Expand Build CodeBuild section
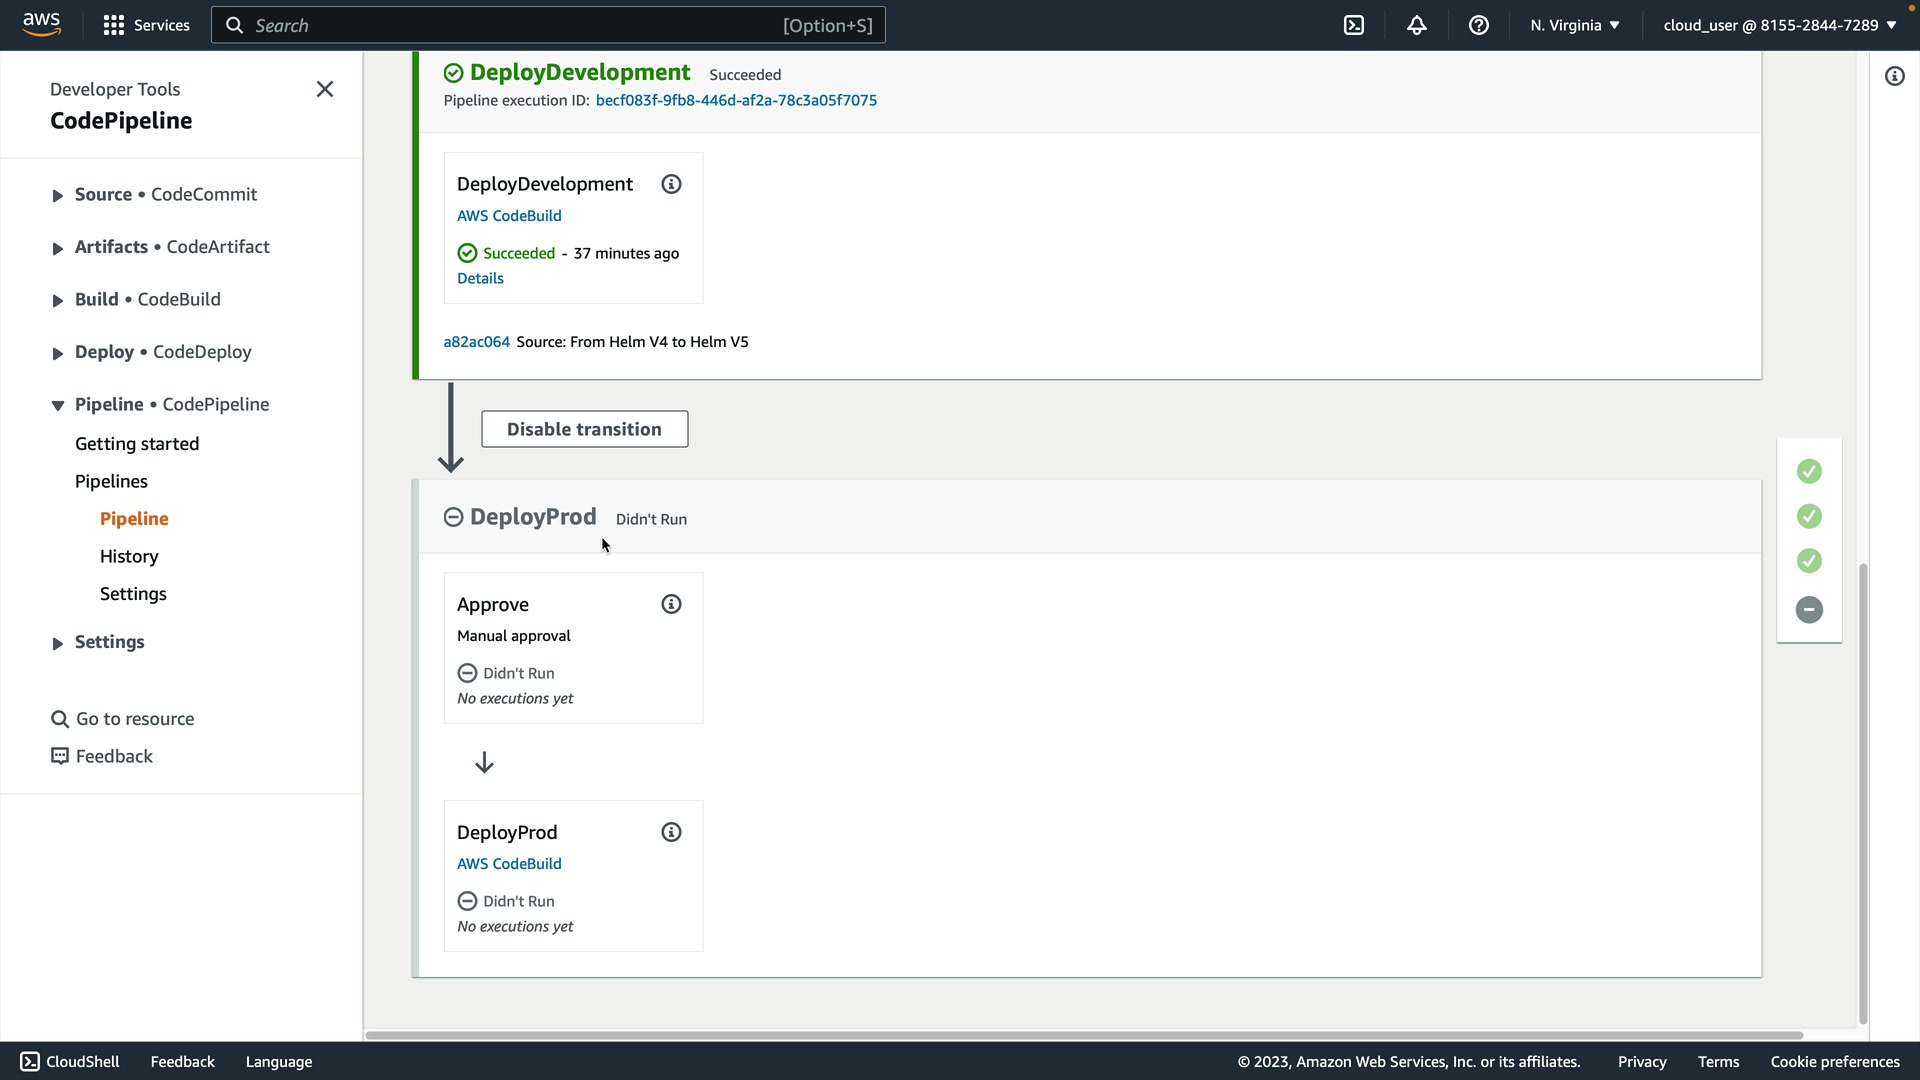Viewport: 1920px width, 1080px height. [x=57, y=300]
